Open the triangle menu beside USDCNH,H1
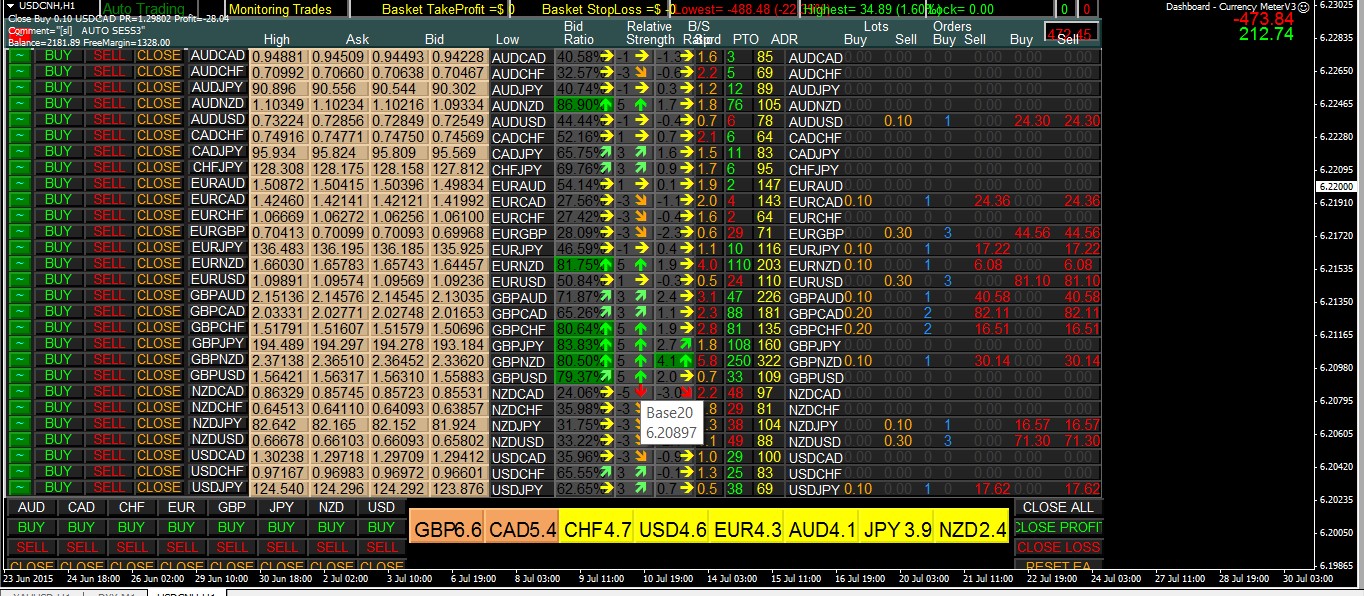 coord(9,6)
